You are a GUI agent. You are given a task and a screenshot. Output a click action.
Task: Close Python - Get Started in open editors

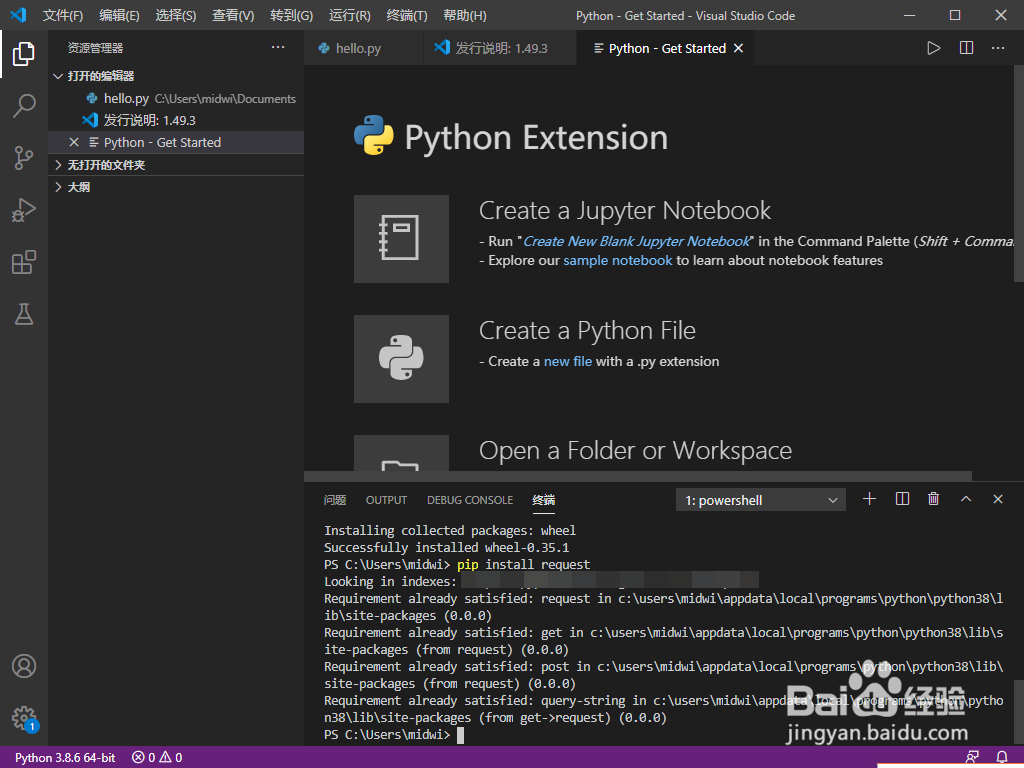tap(74, 142)
